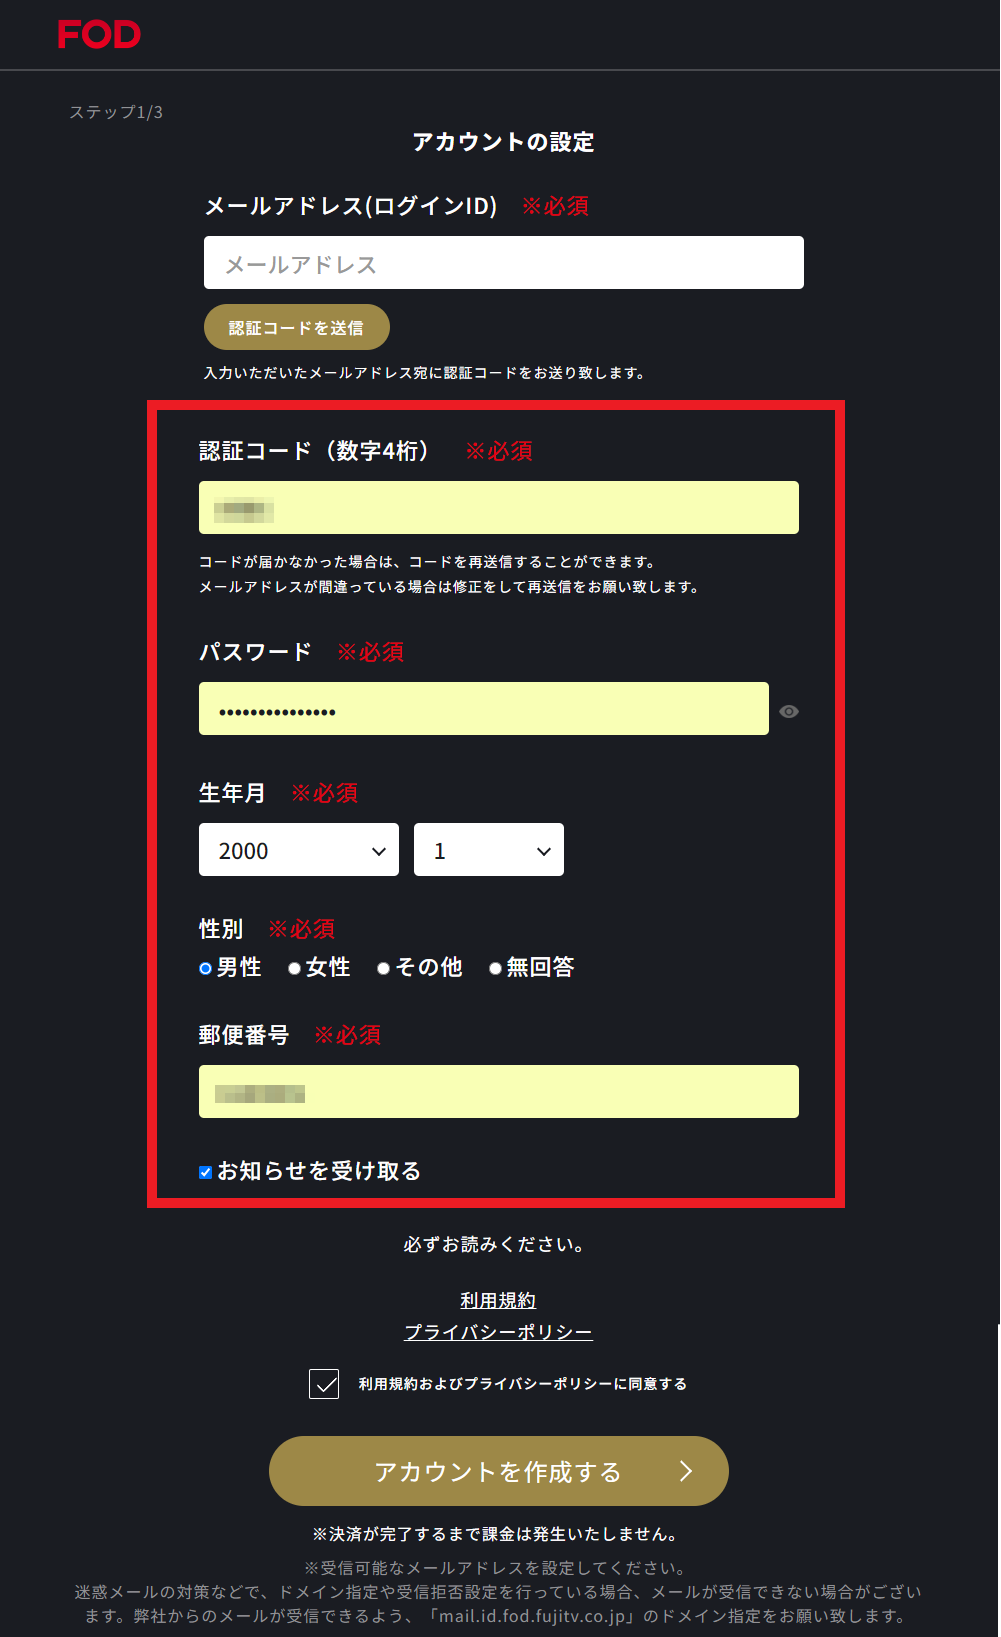Open the birth month dropdown showing 1
Viewport: 1001px width, 1637px height.
[489, 850]
